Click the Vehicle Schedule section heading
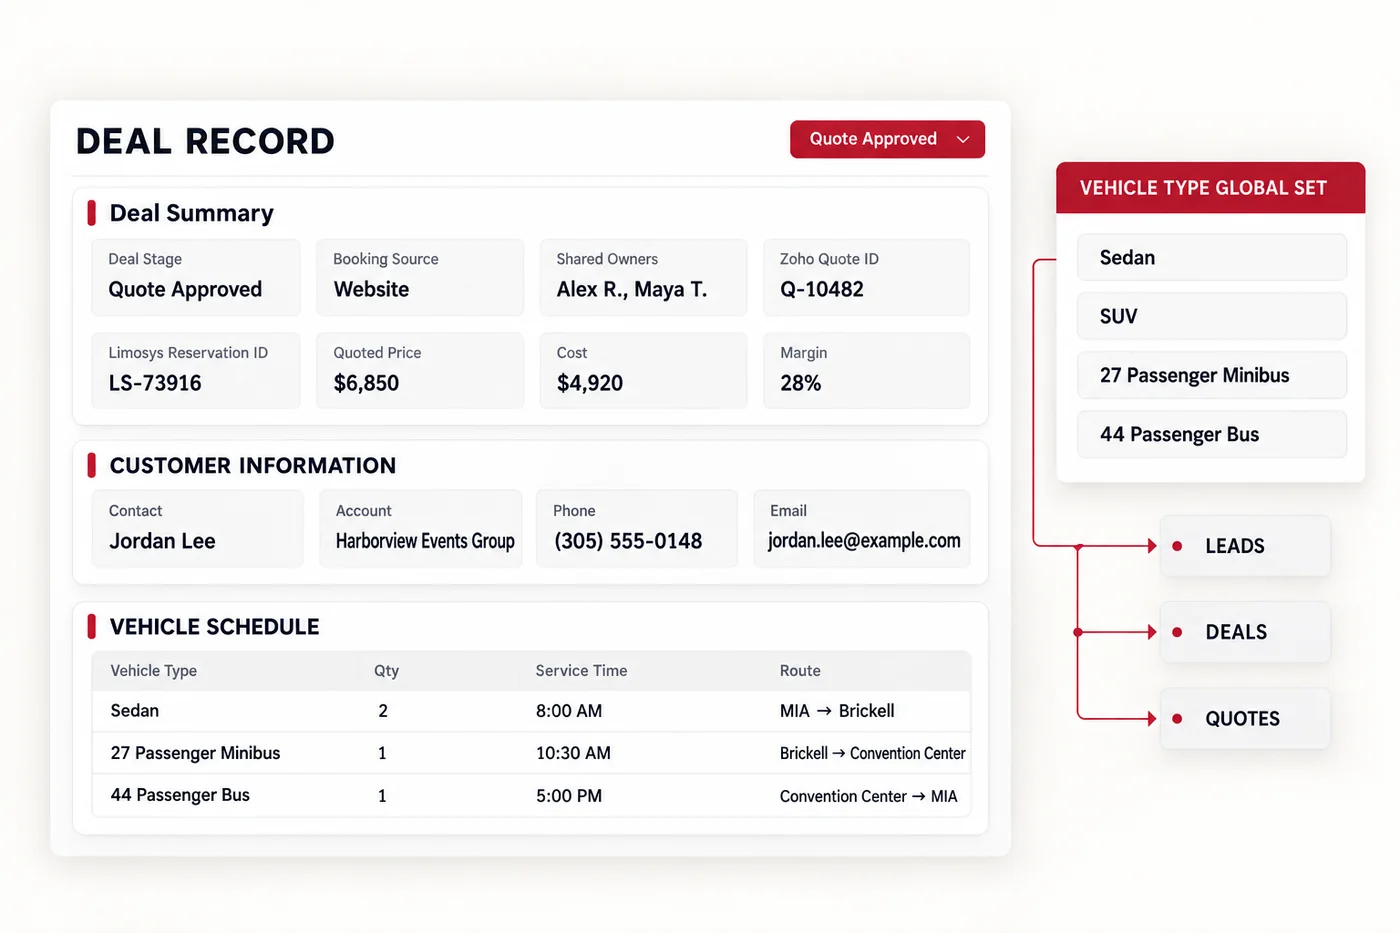 (x=214, y=627)
